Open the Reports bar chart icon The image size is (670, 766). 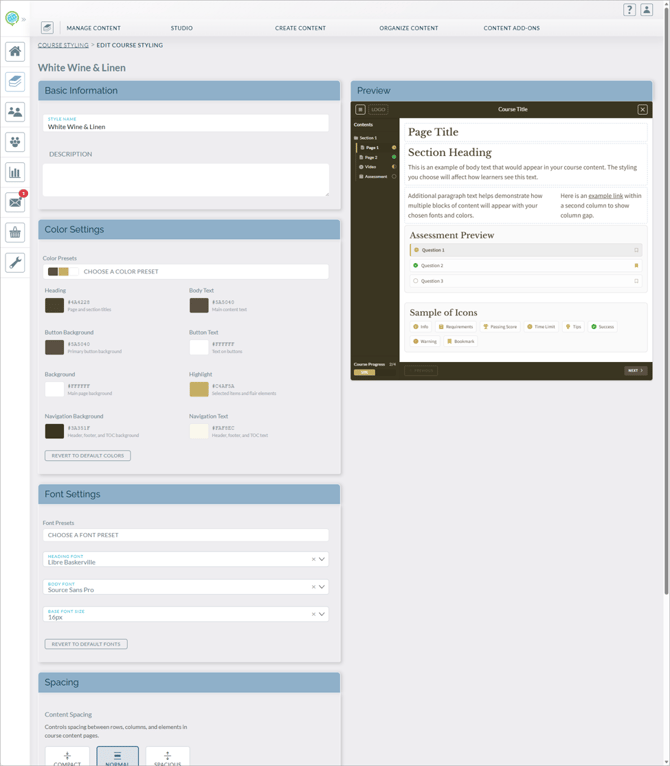(x=15, y=172)
